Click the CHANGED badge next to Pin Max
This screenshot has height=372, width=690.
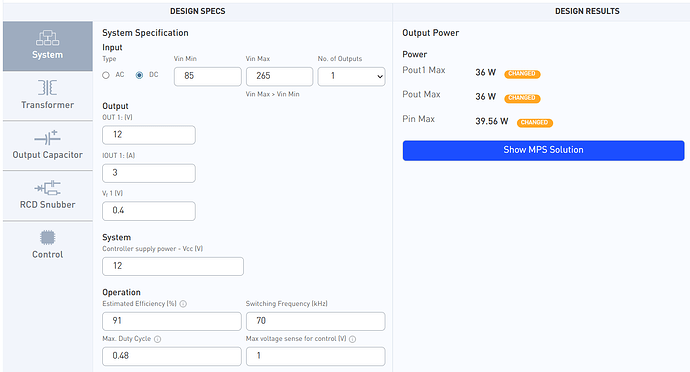click(x=535, y=123)
